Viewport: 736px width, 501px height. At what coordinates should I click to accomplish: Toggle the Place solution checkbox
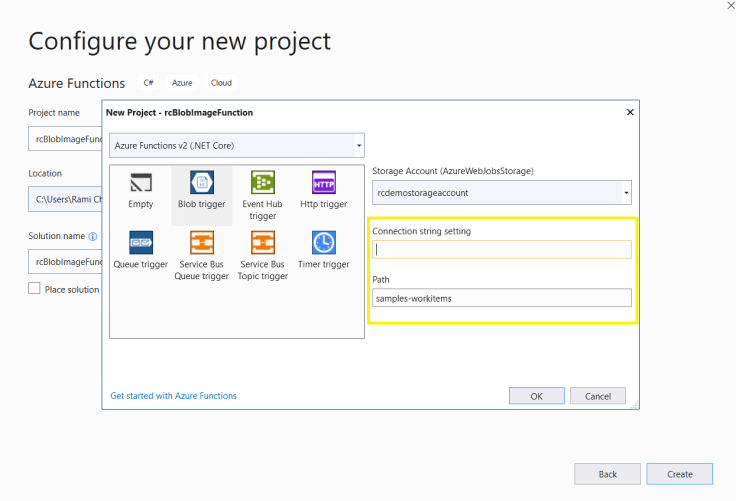click(x=35, y=289)
